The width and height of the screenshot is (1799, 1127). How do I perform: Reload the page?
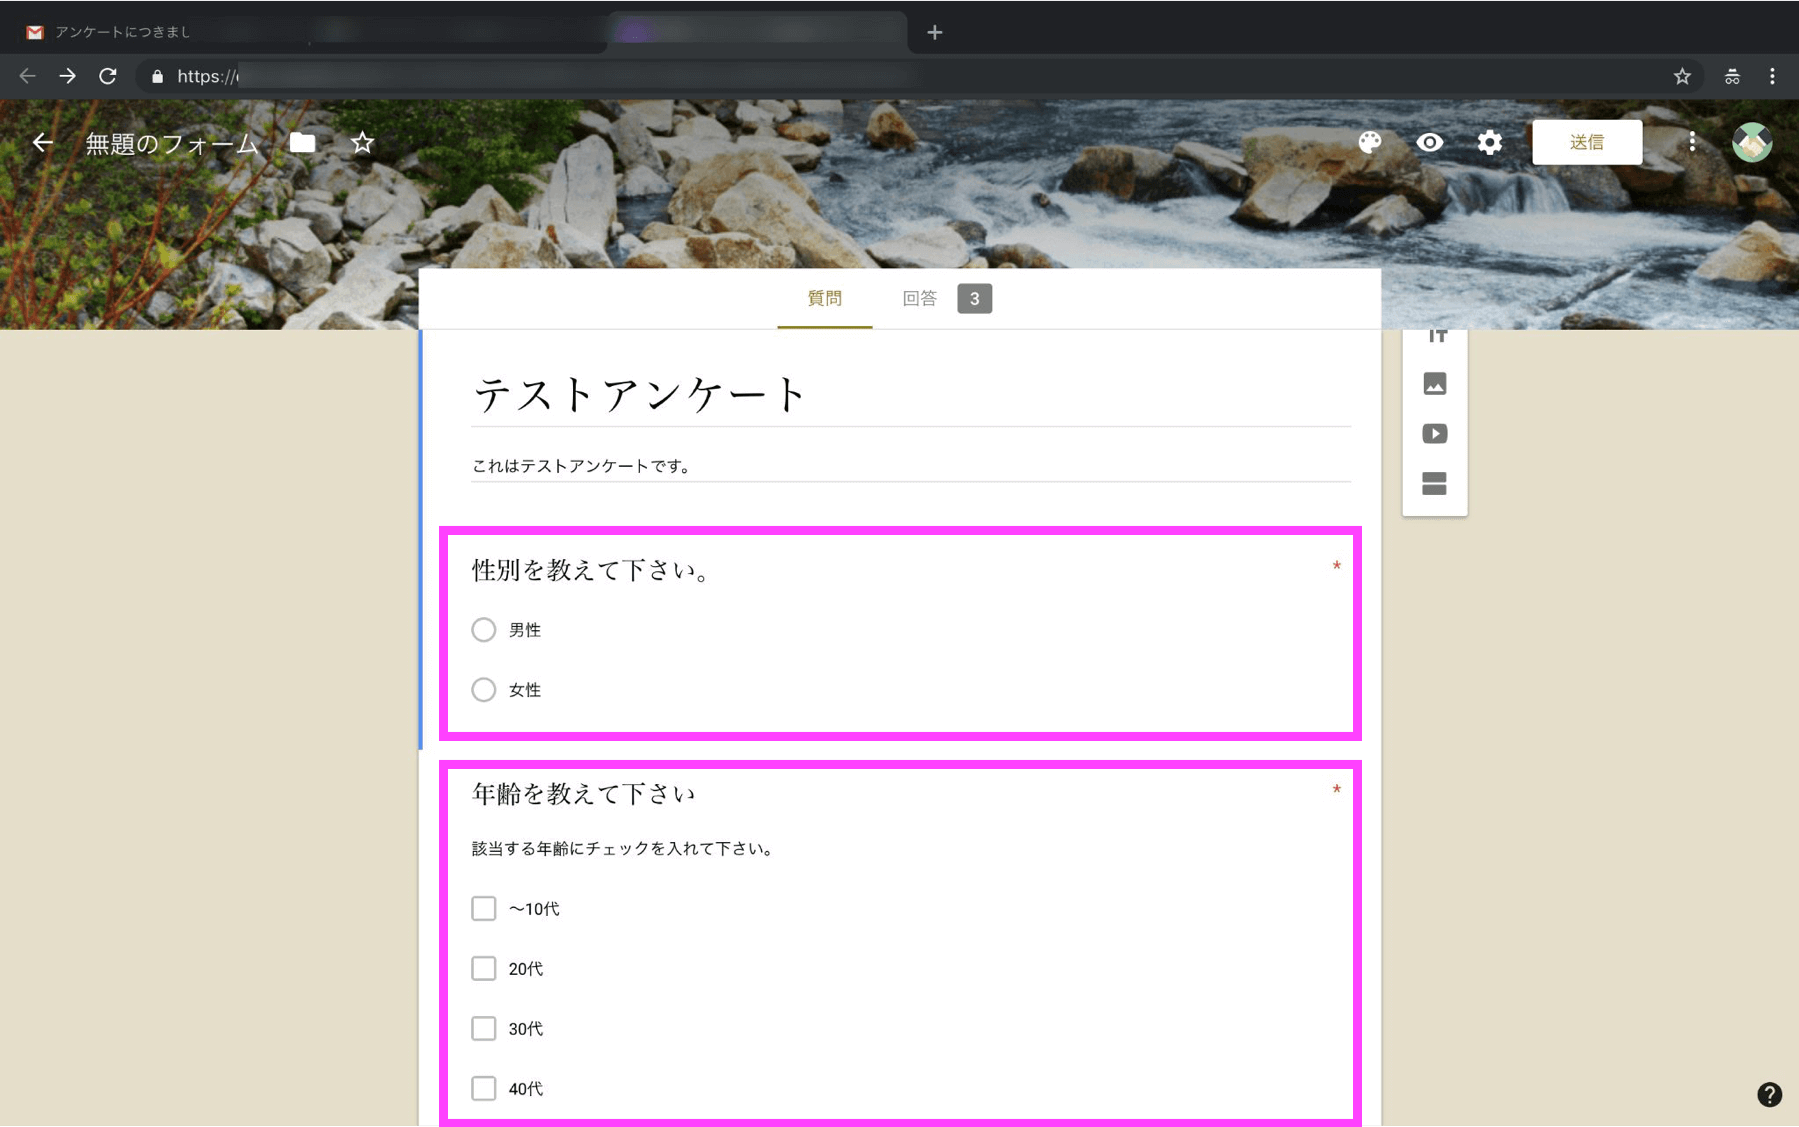pos(108,76)
